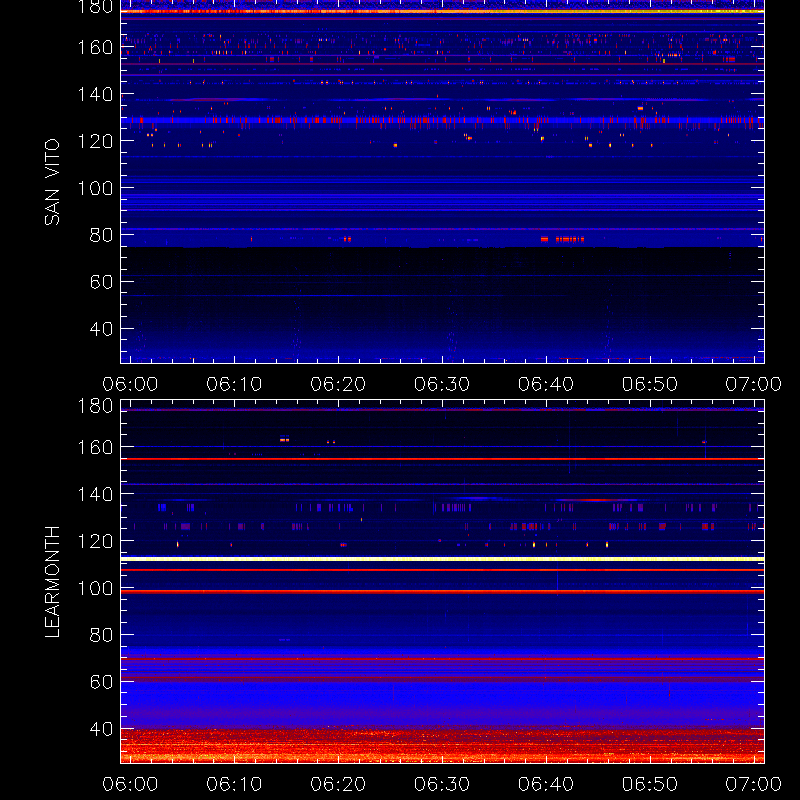Screen dimensions: 800x800
Task: Select 06:10 under the Learmonth plot
Action: click(234, 784)
